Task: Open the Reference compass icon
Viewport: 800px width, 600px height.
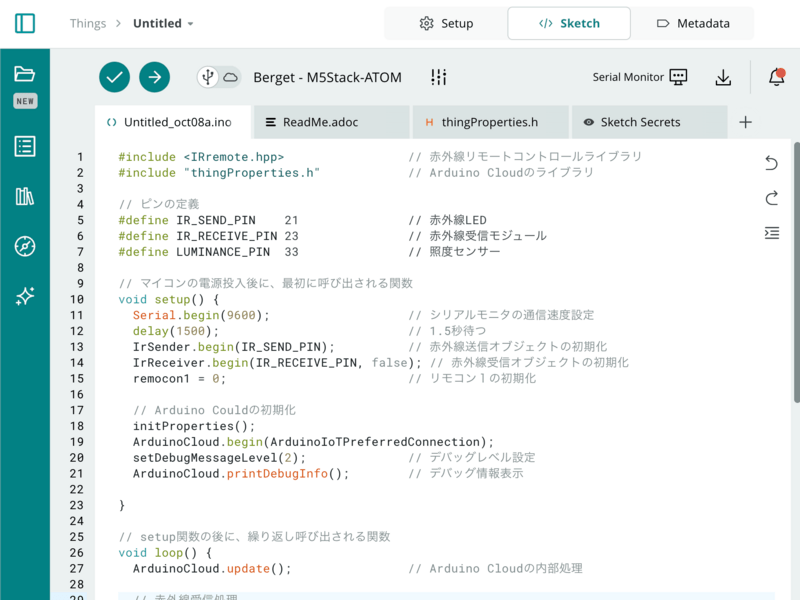Action: tap(25, 246)
